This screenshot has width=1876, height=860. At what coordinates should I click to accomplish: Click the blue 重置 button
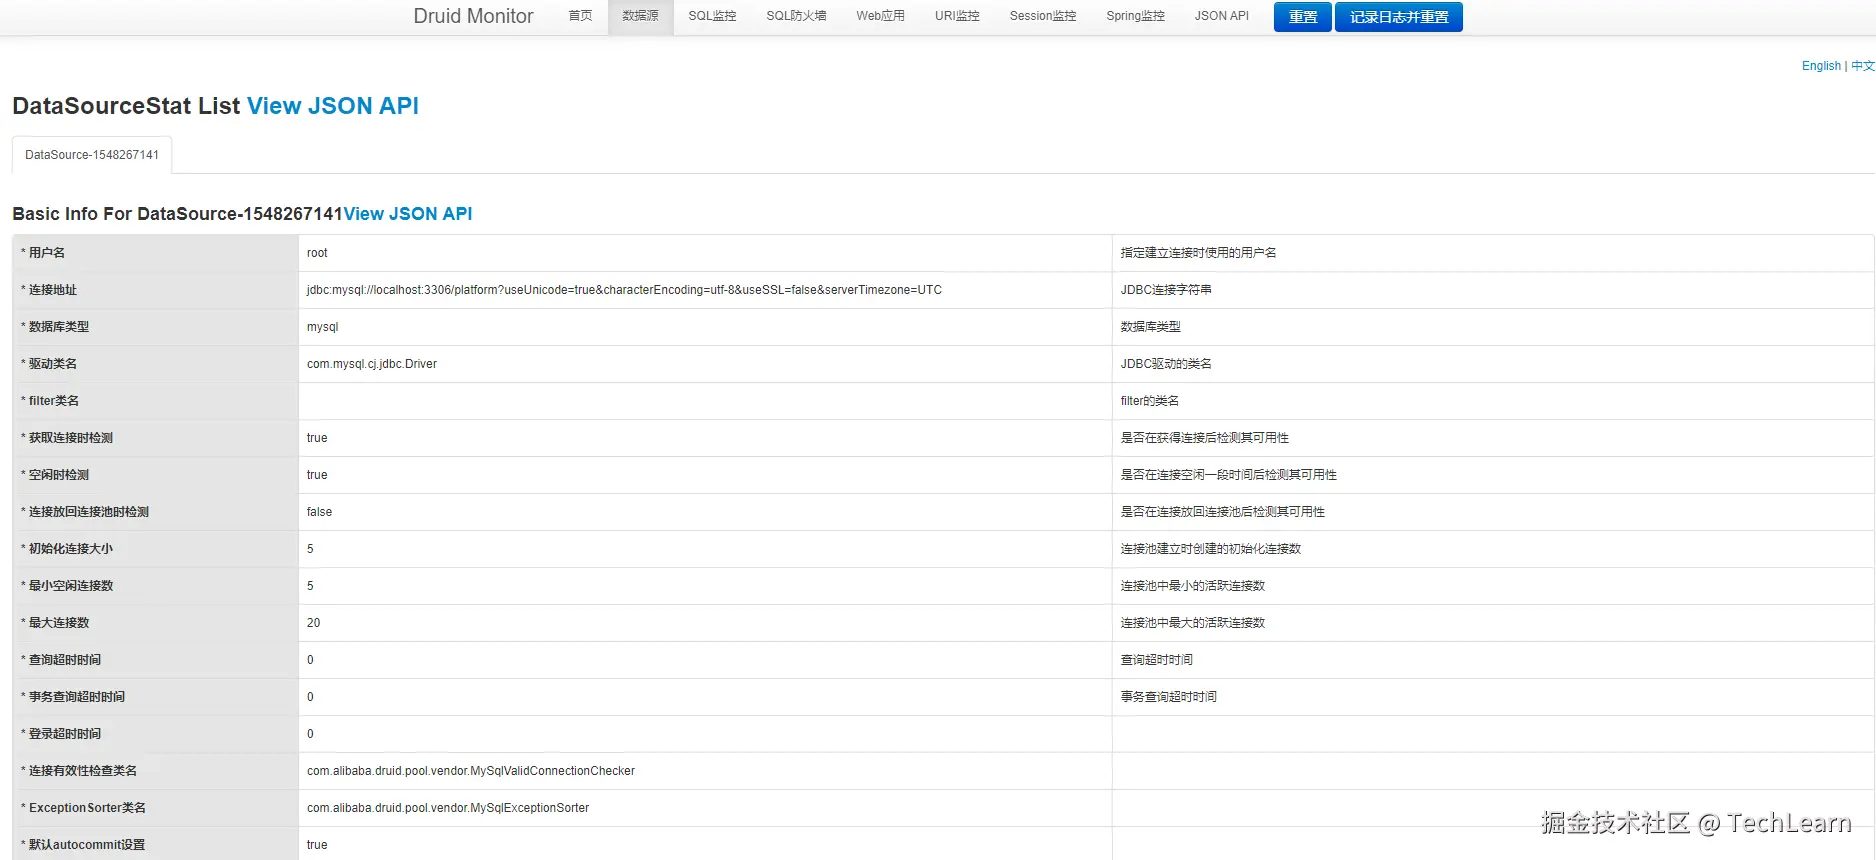tap(1302, 17)
